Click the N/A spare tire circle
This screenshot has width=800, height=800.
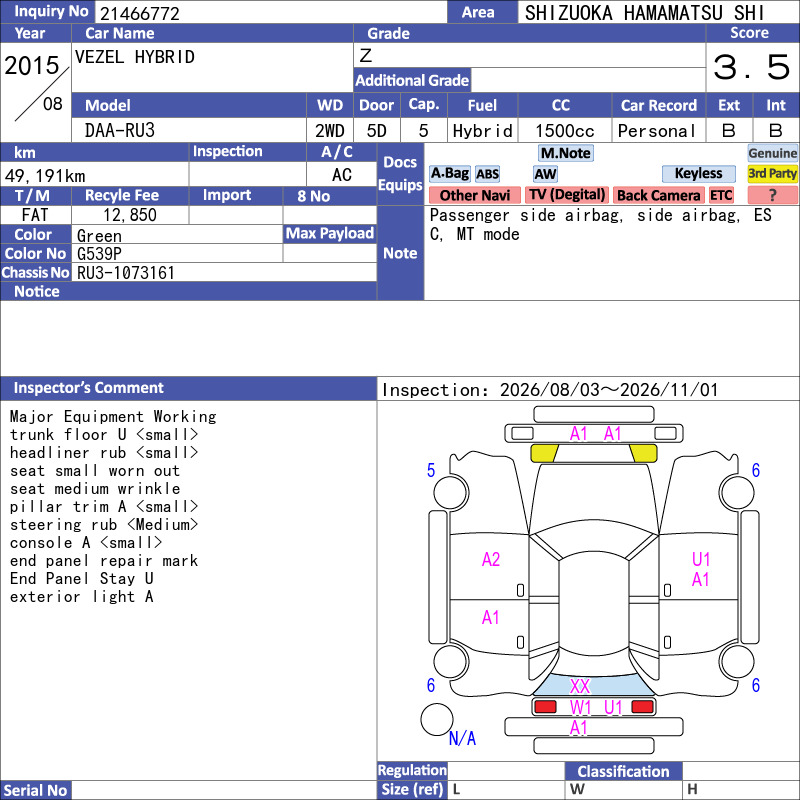(437, 719)
